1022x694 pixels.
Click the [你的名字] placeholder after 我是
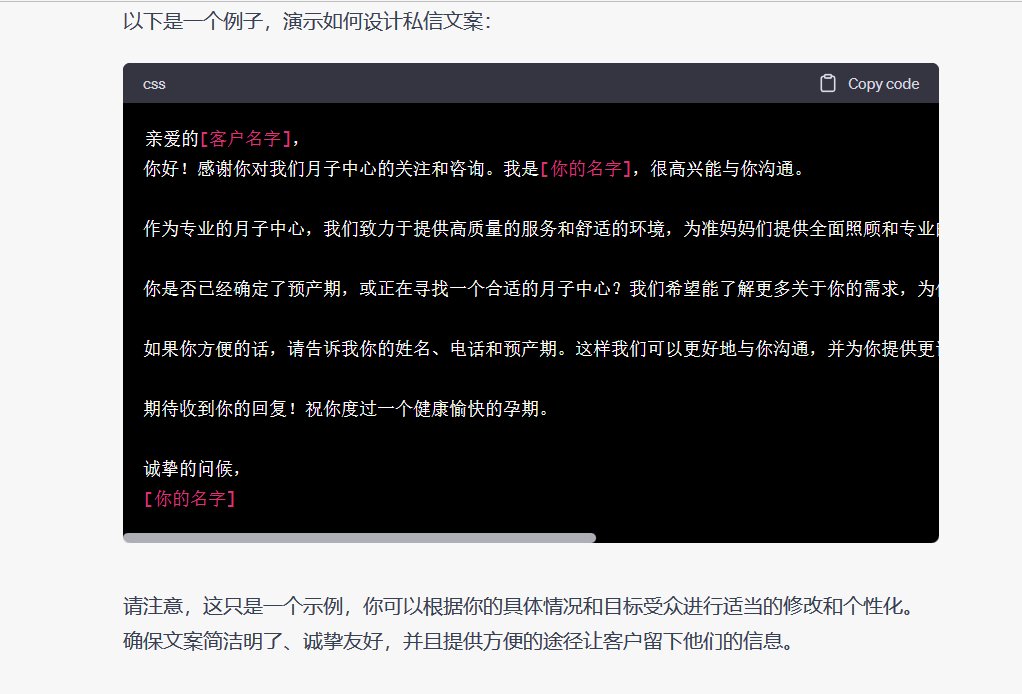click(586, 169)
